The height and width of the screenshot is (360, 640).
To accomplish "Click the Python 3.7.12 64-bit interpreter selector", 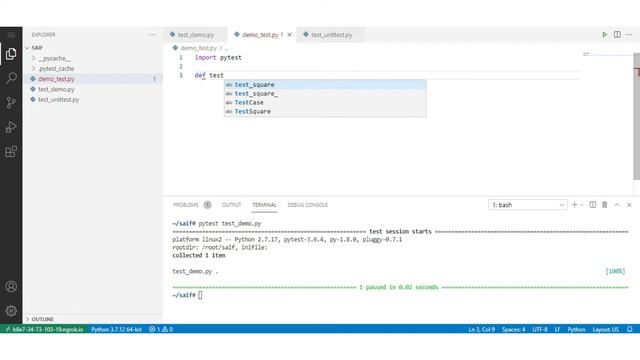I will 116,329.
